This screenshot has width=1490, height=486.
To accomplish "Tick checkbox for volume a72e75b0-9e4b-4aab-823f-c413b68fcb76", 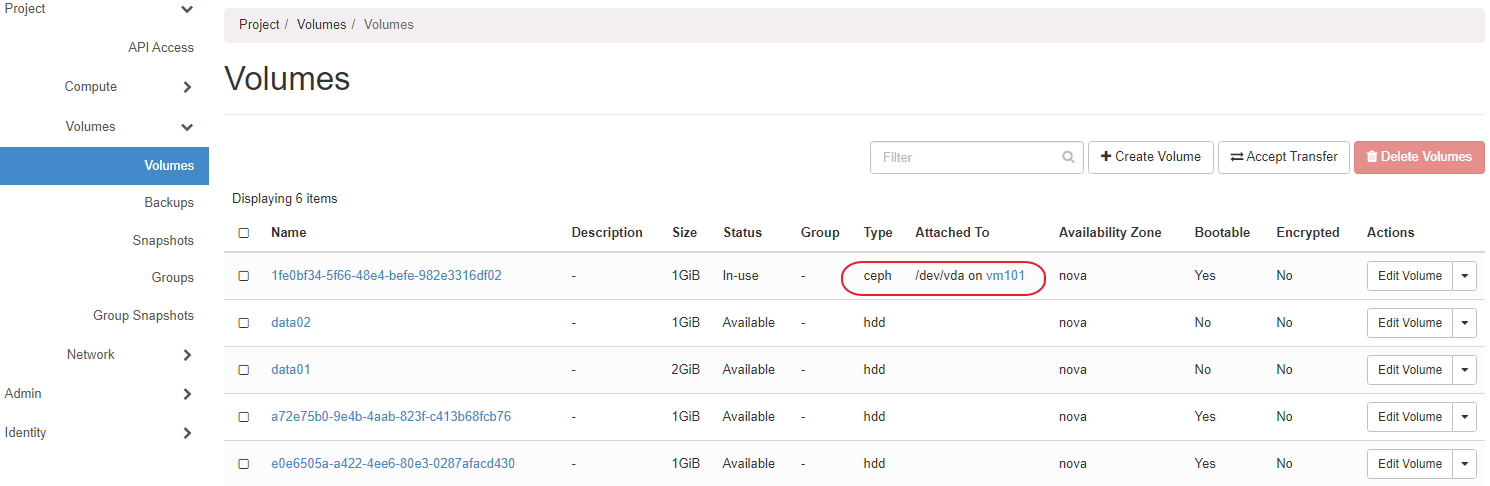I will (244, 417).
